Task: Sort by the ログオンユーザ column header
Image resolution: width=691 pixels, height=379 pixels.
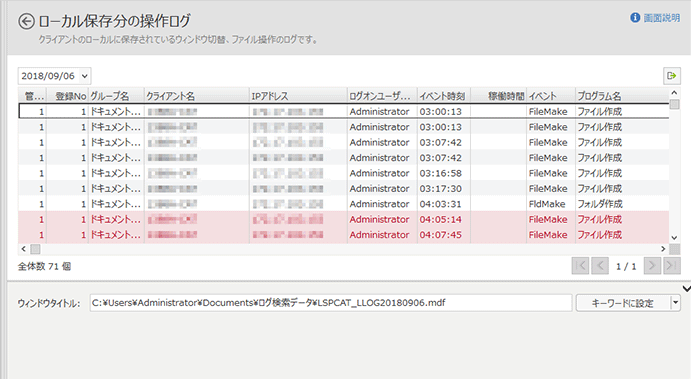Action: pyautogui.click(x=382, y=96)
